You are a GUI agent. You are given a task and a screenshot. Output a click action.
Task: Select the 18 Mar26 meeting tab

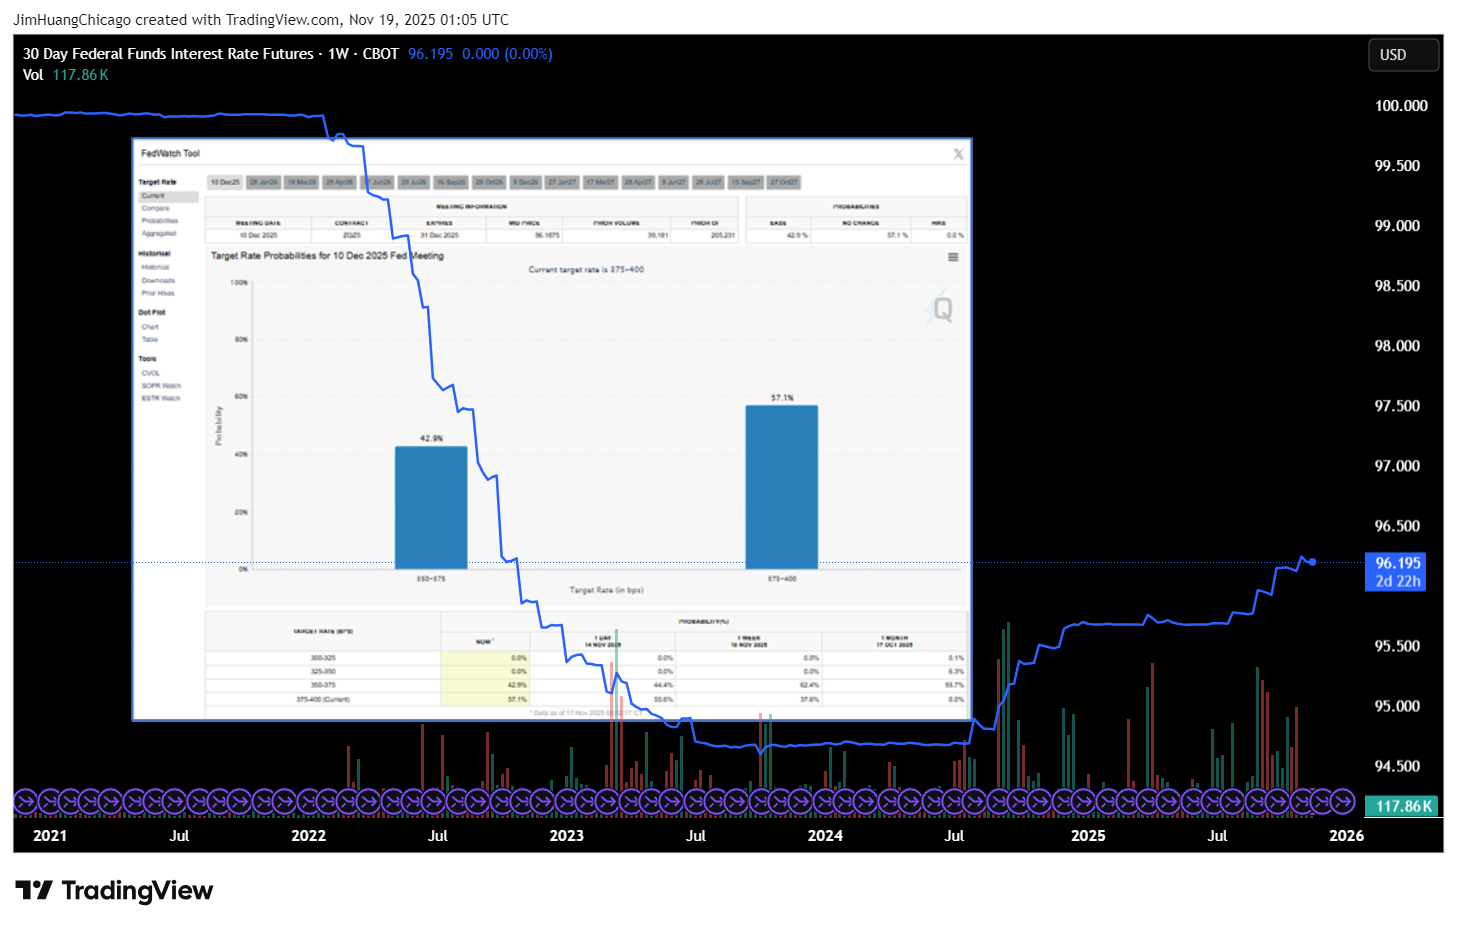tap(302, 182)
